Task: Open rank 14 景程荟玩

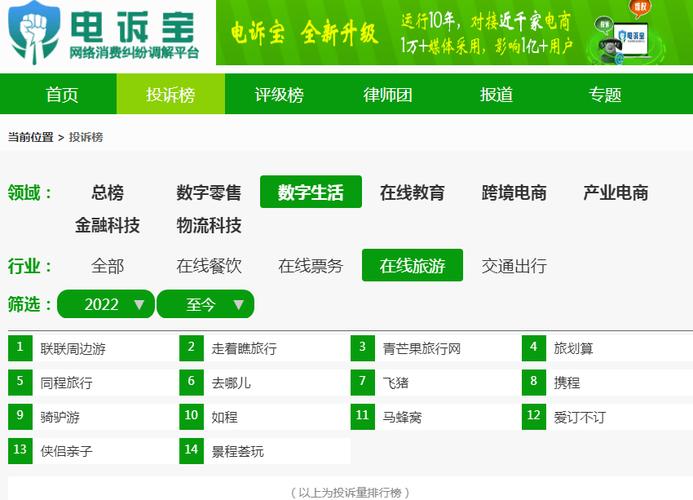Action: pos(265,451)
